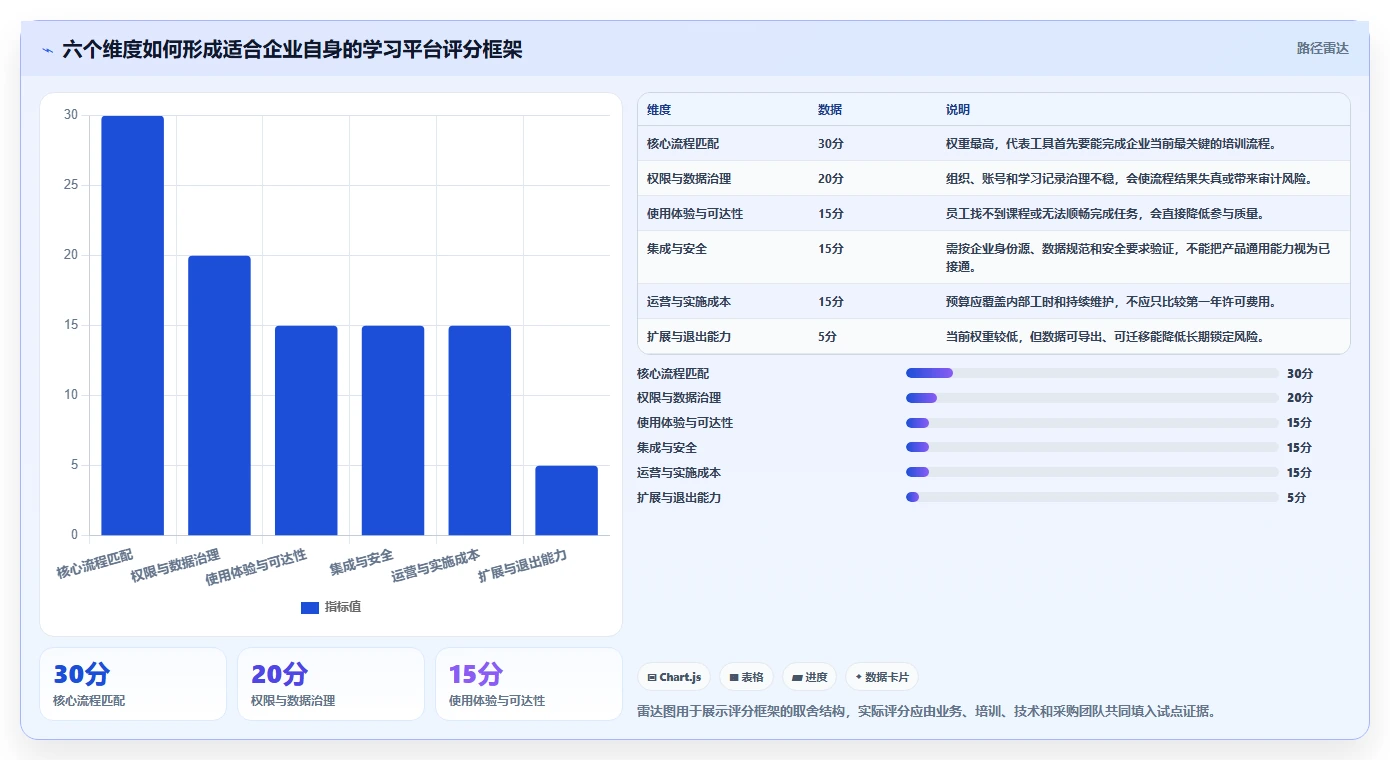Select the 表格 tag chip

(x=746, y=677)
